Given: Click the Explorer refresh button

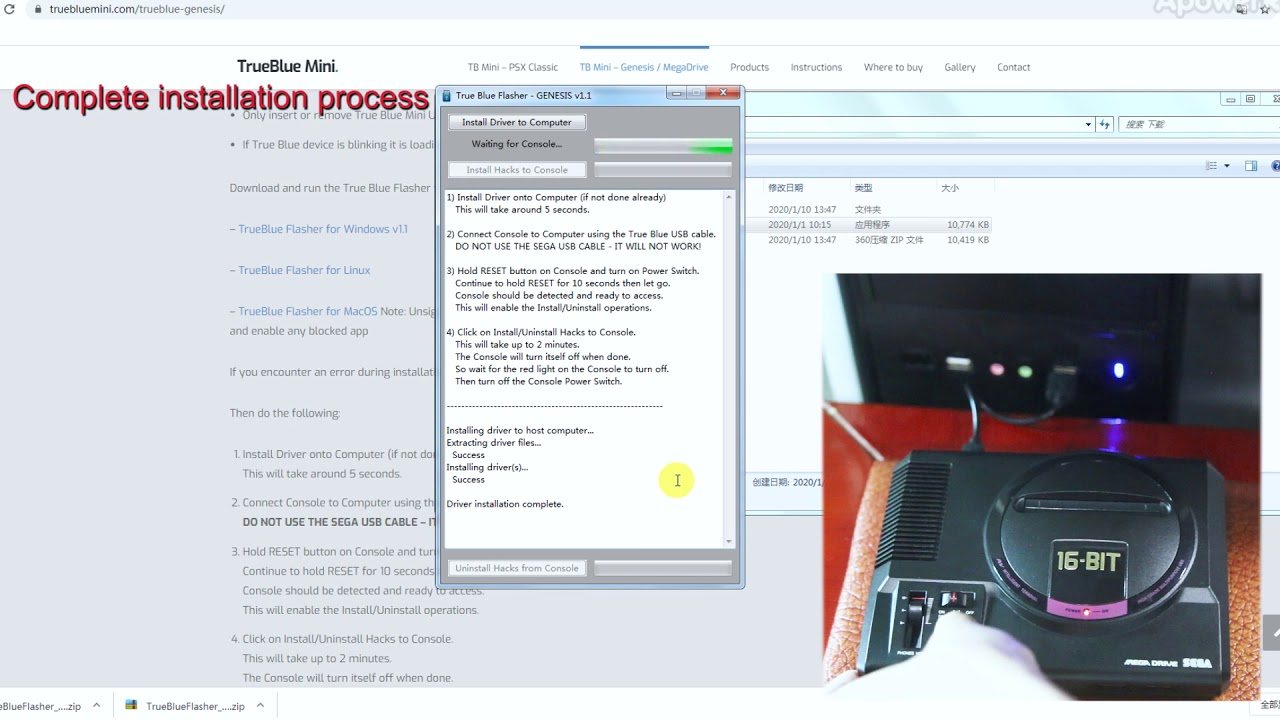Looking at the screenshot, I should 1105,124.
